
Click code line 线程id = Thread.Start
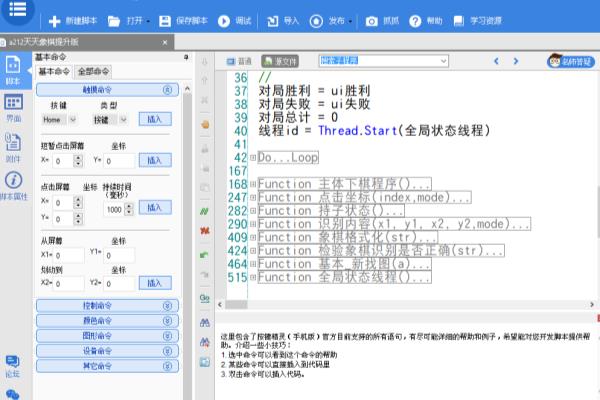coord(374,131)
